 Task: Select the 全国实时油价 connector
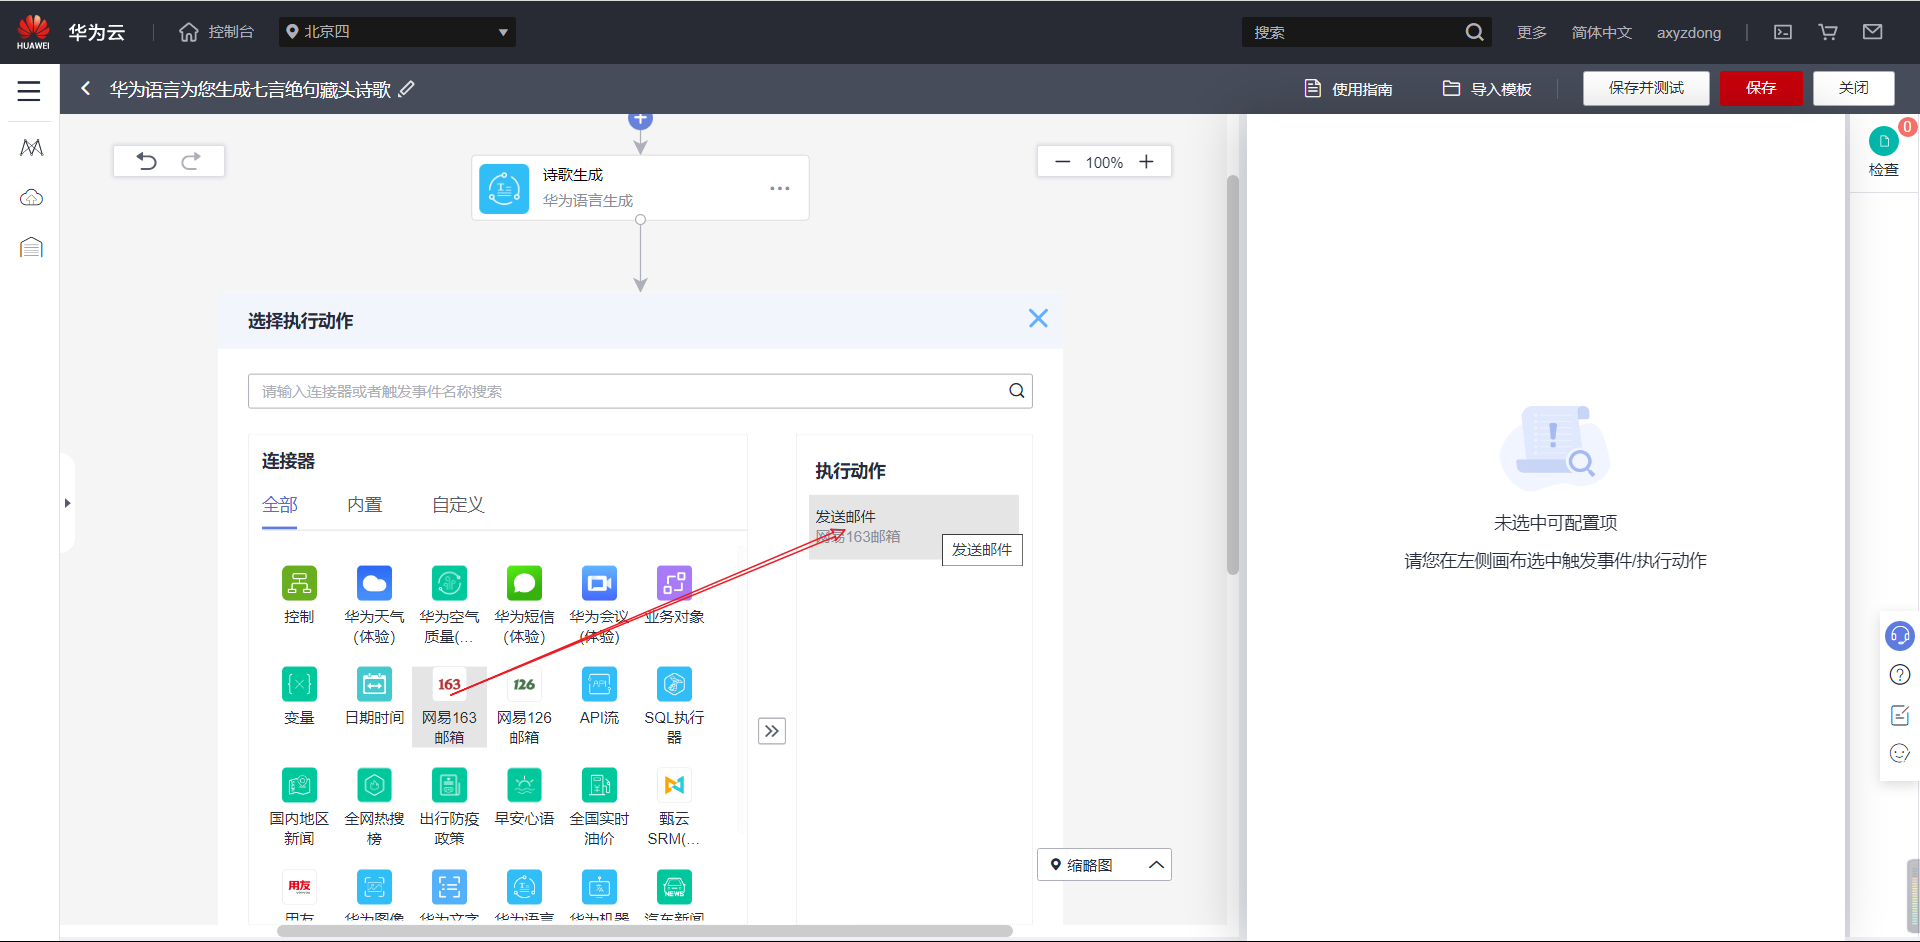(x=599, y=807)
